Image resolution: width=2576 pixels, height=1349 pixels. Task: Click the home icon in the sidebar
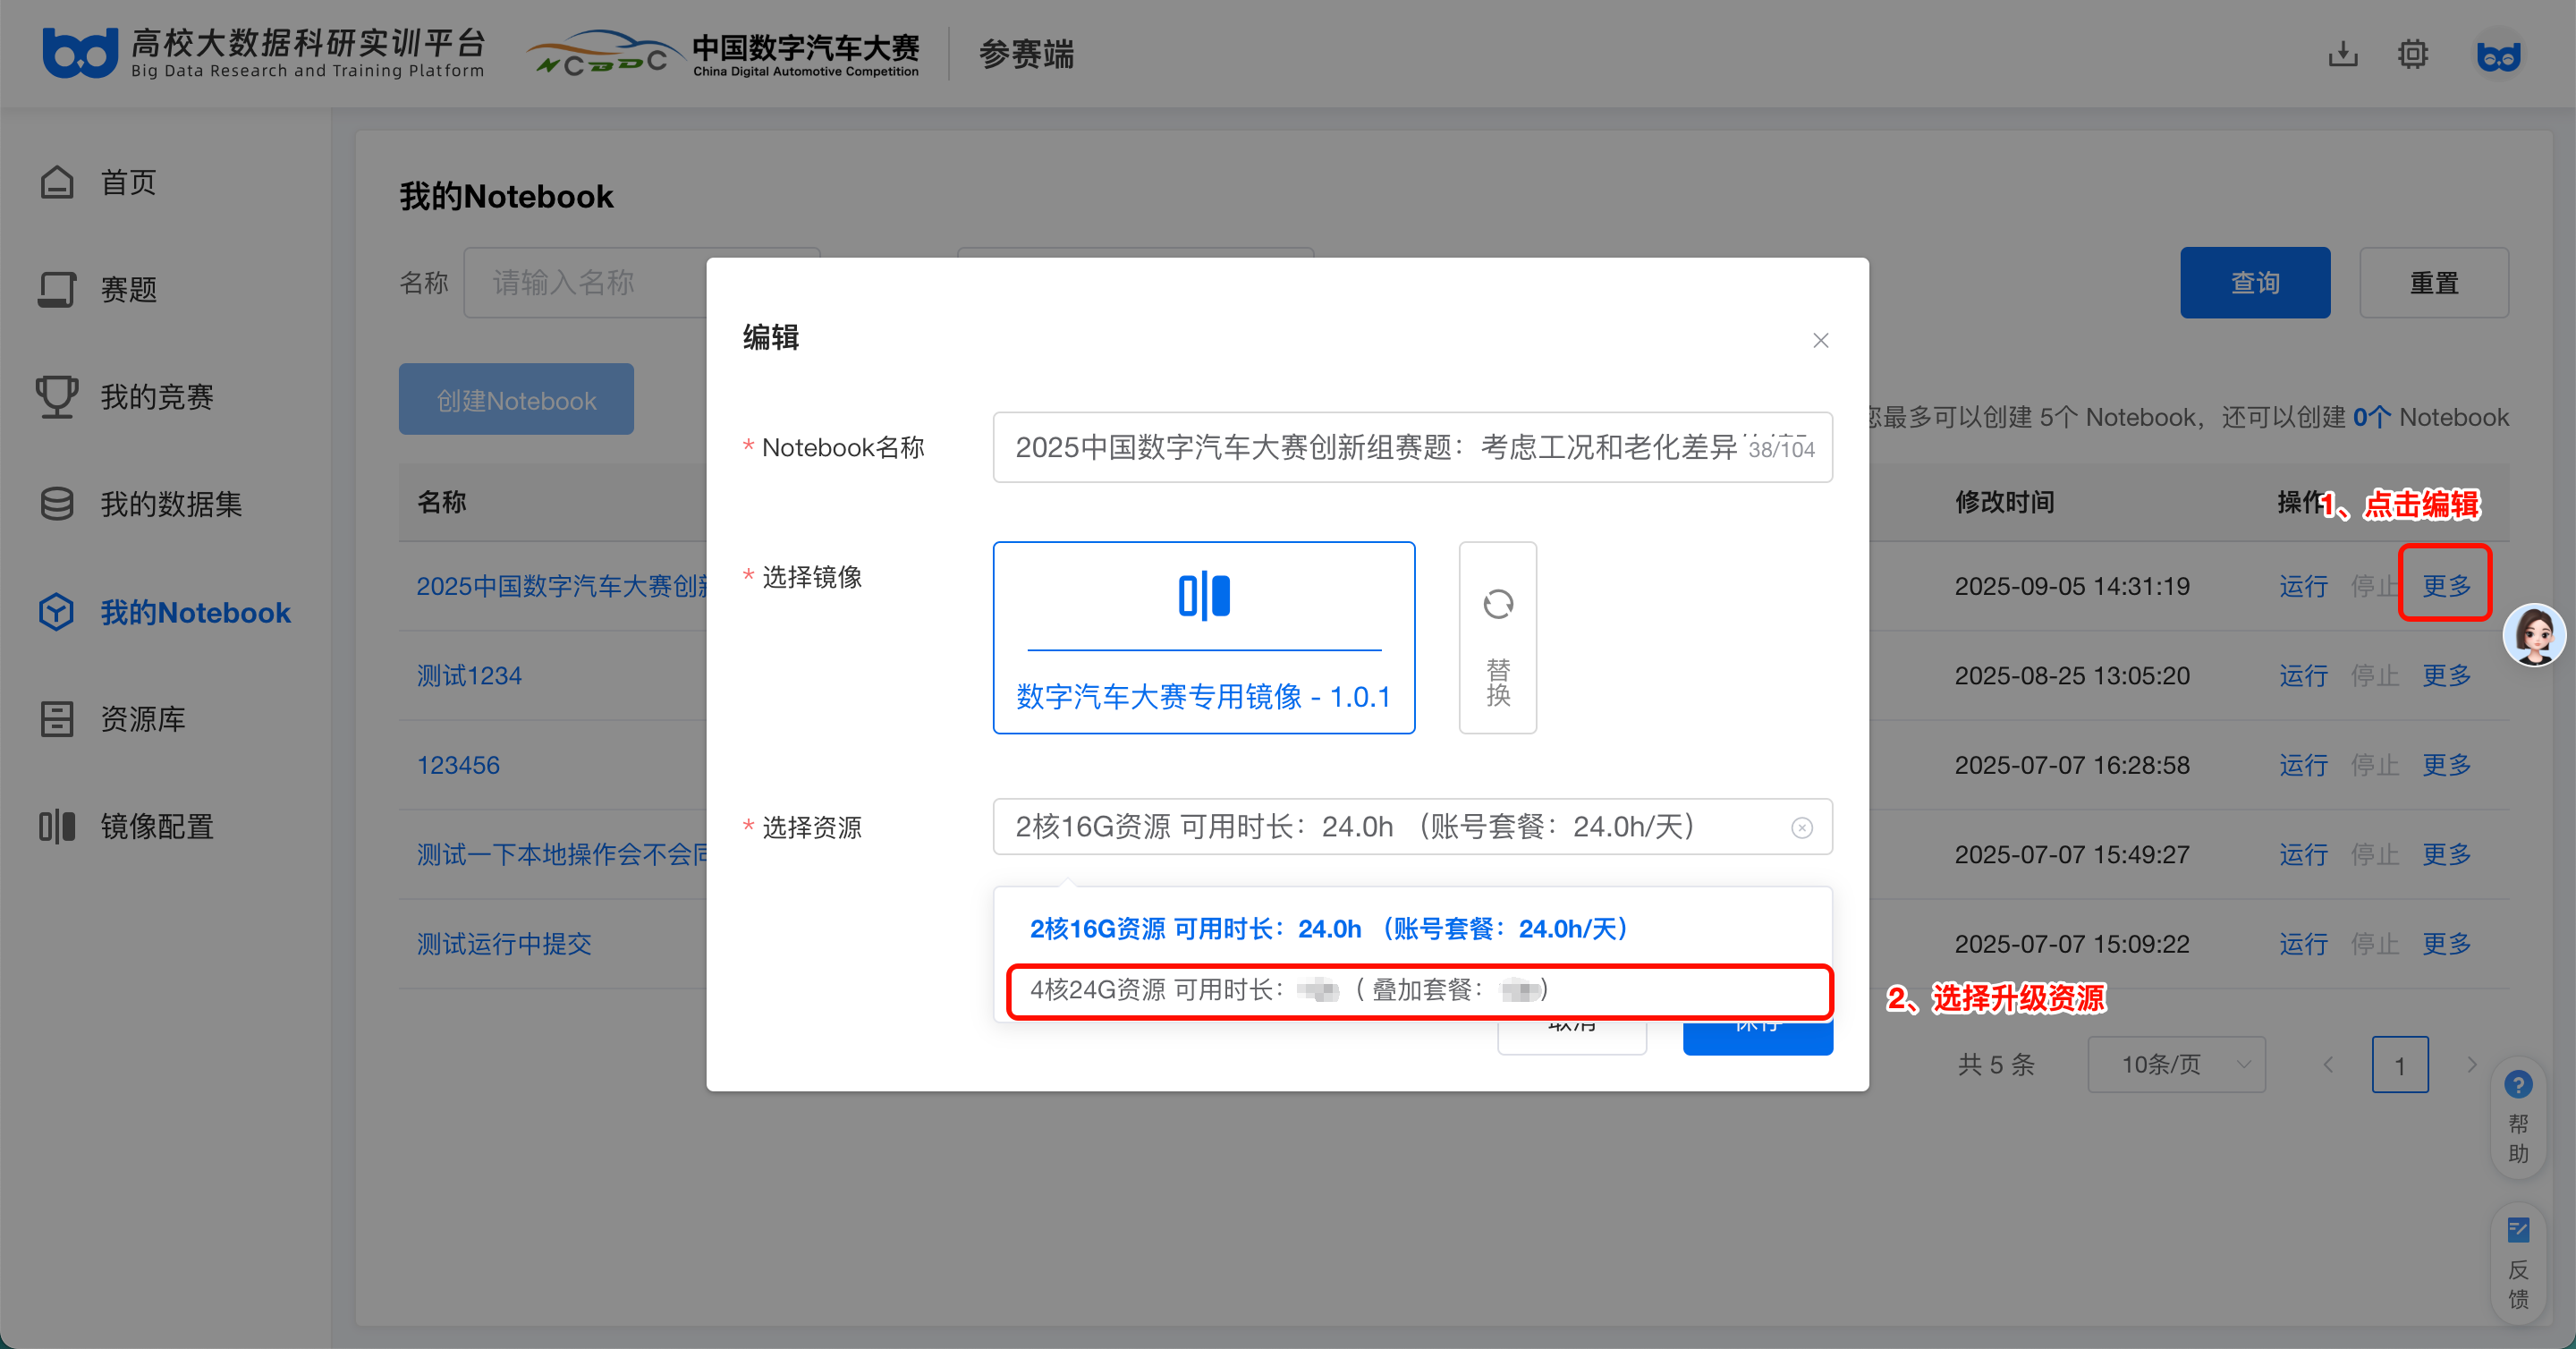(x=57, y=182)
